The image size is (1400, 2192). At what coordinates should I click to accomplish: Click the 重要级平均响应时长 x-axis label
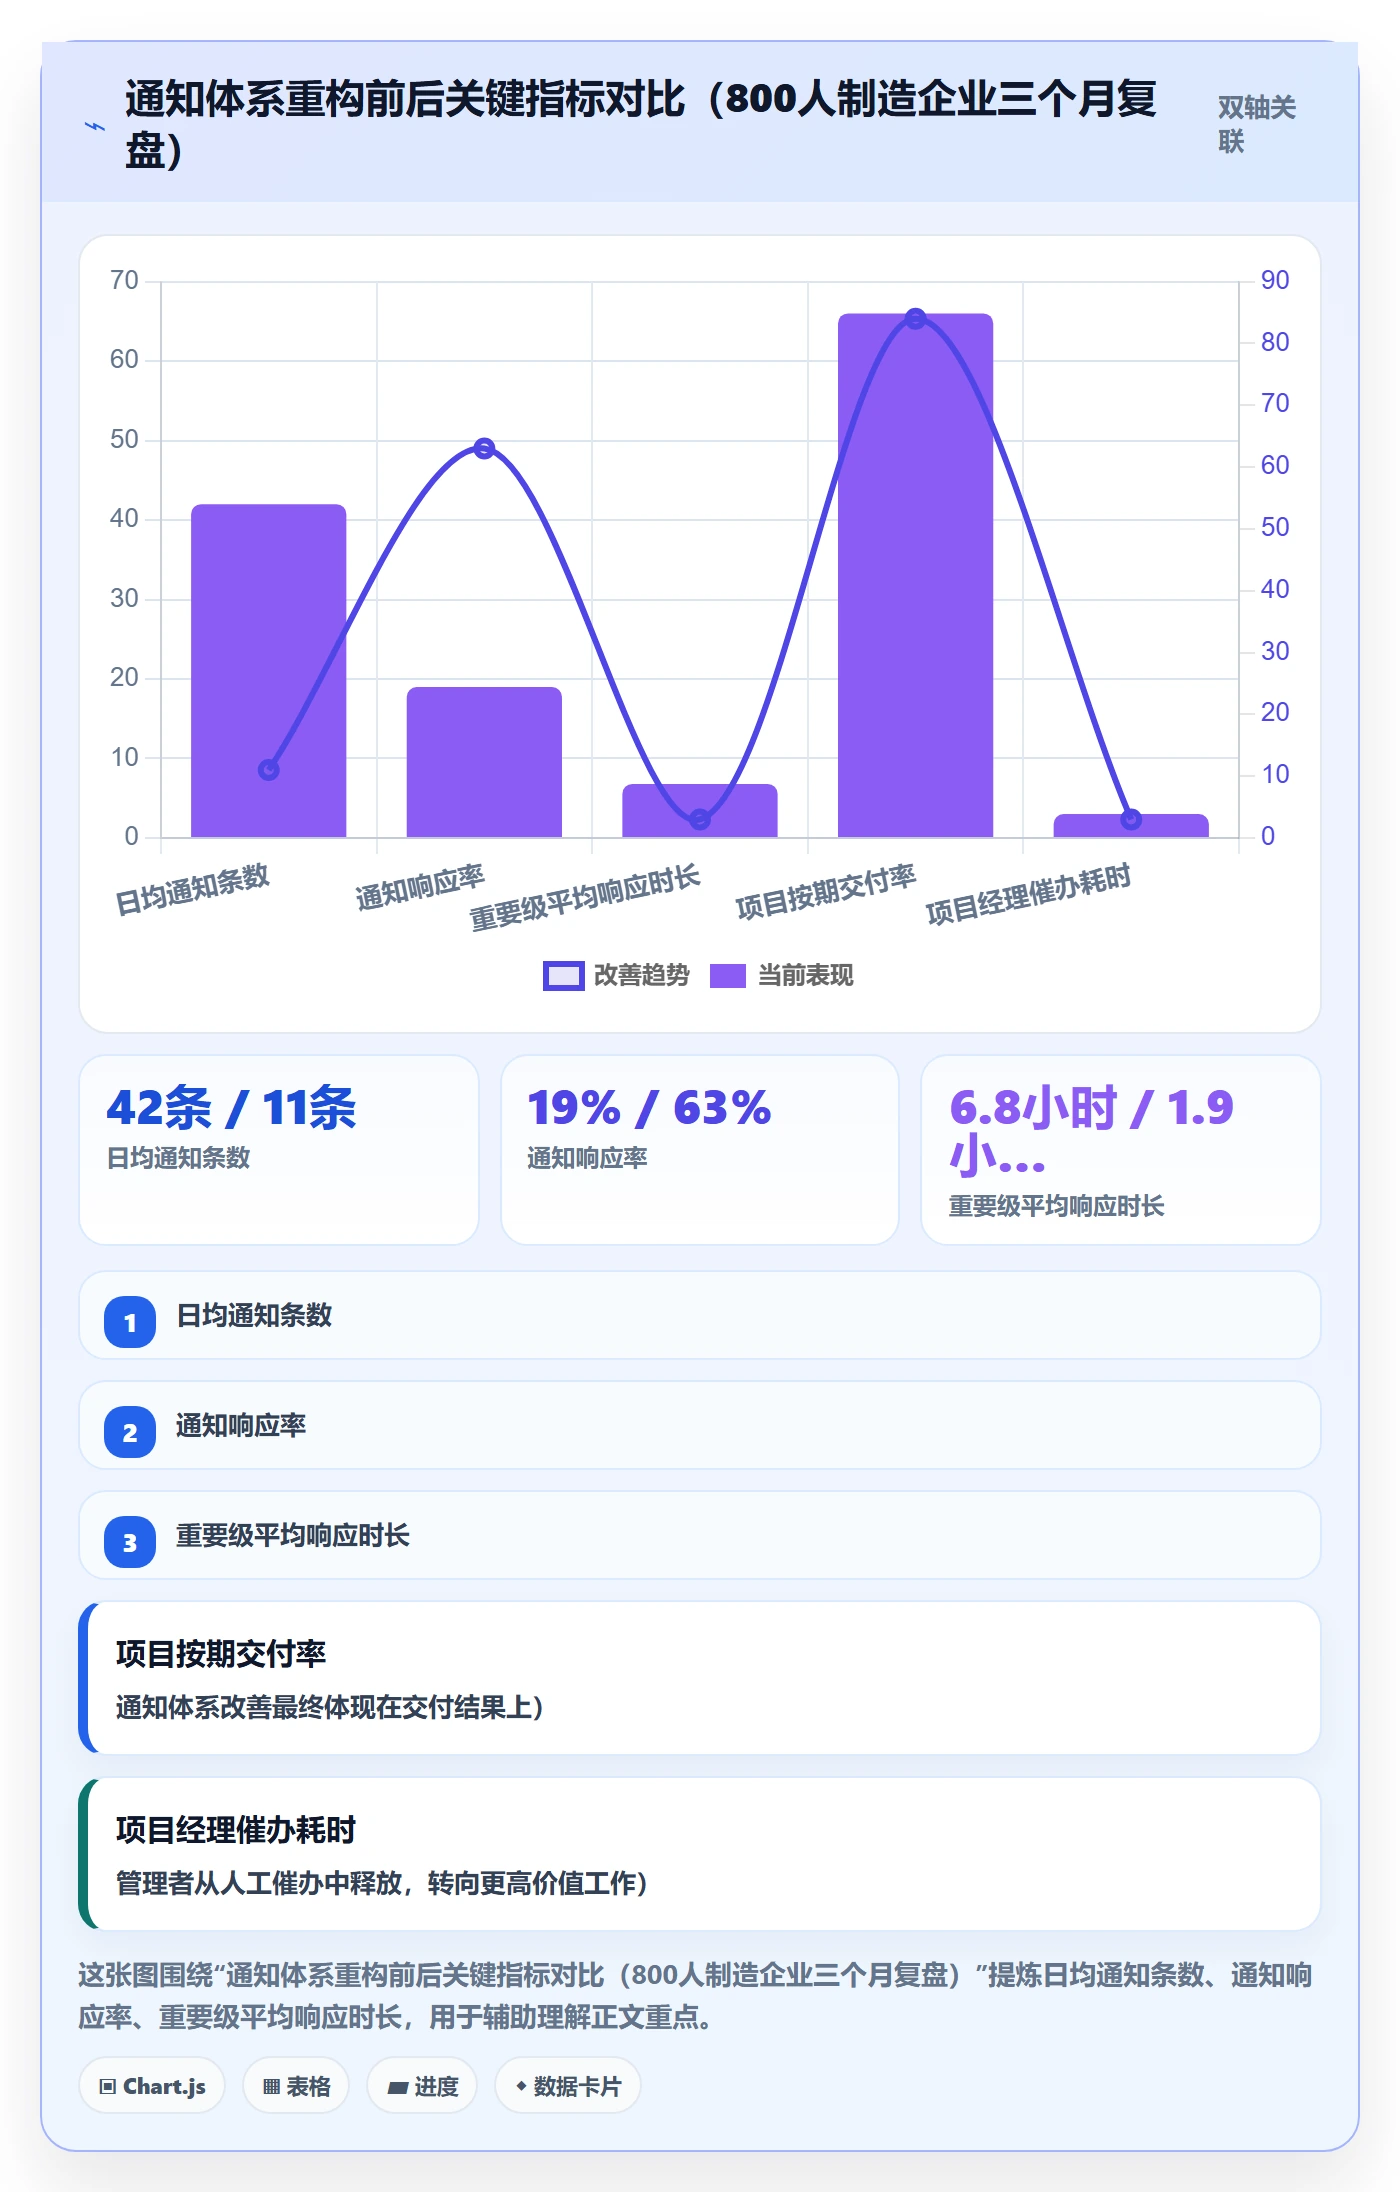coord(585,897)
